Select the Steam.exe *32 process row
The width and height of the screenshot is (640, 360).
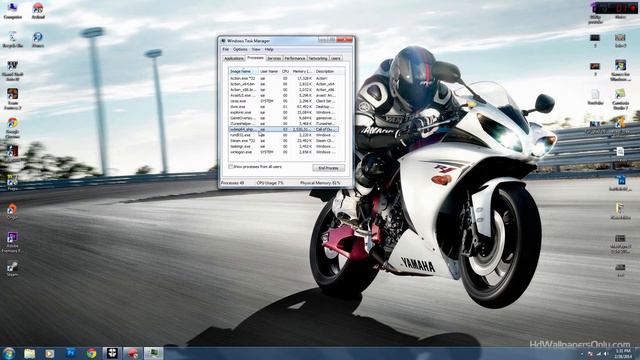click(x=284, y=141)
